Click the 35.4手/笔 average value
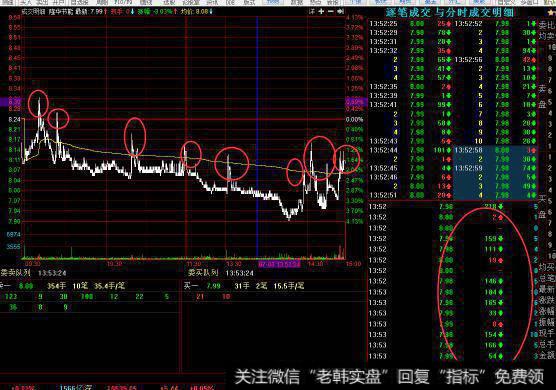The height and width of the screenshot is (390, 556). tap(110, 286)
